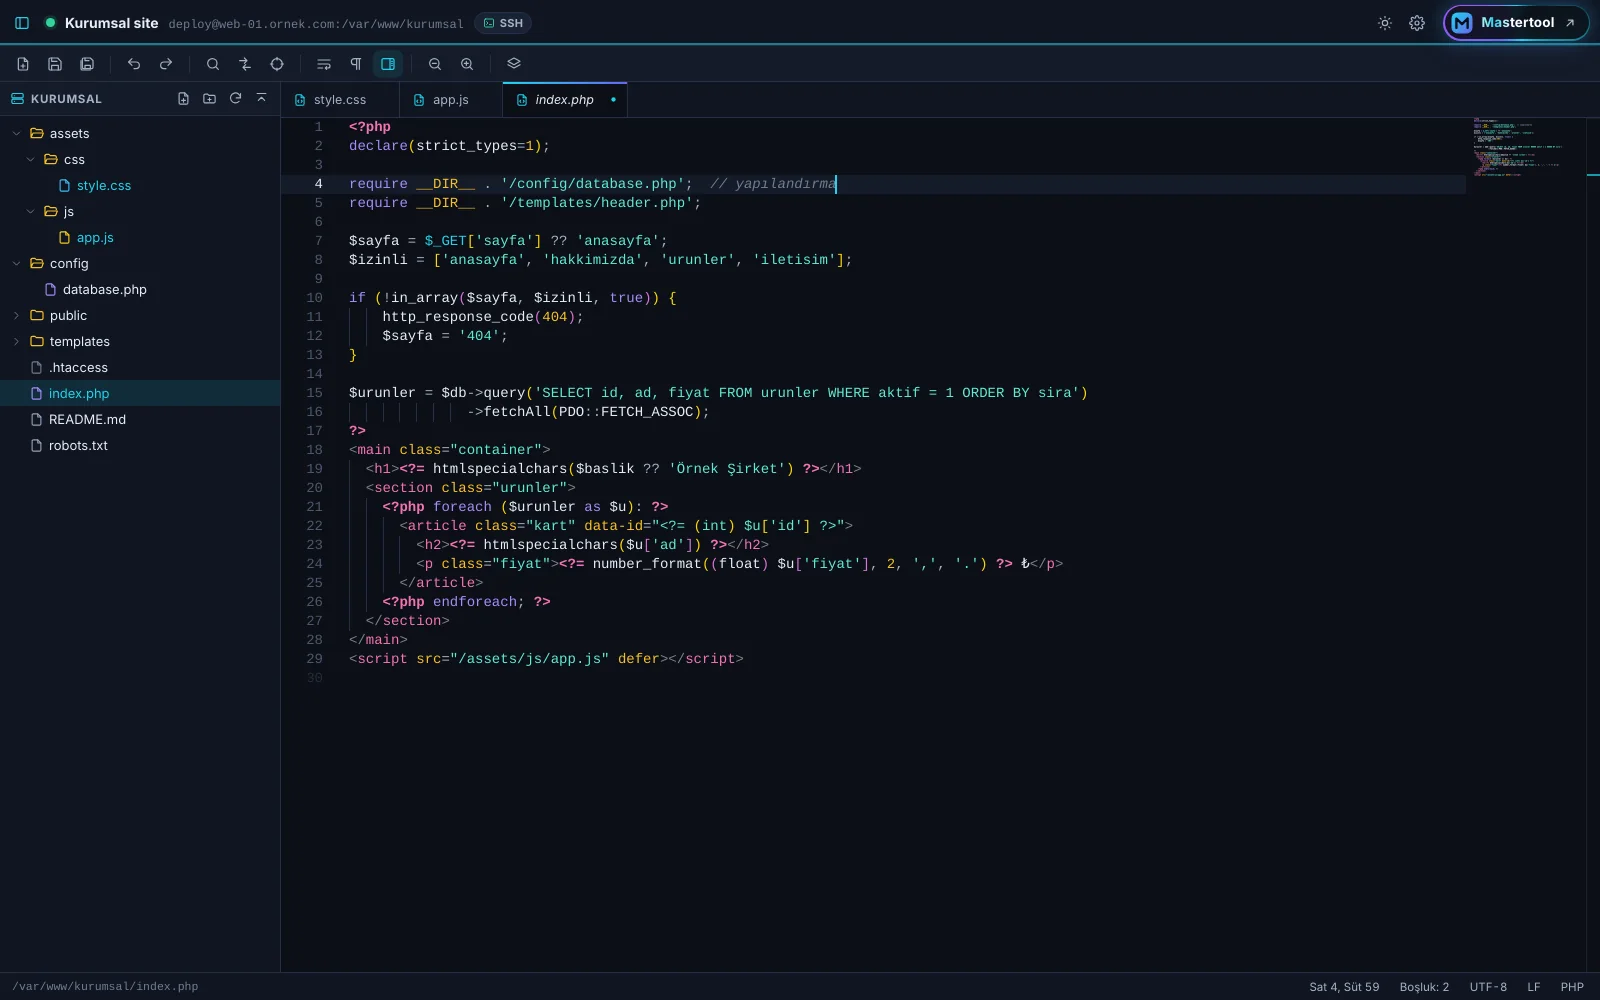Click the layers stack toolbar icon
Screen dimensions: 1600x1000
[x=514, y=64]
